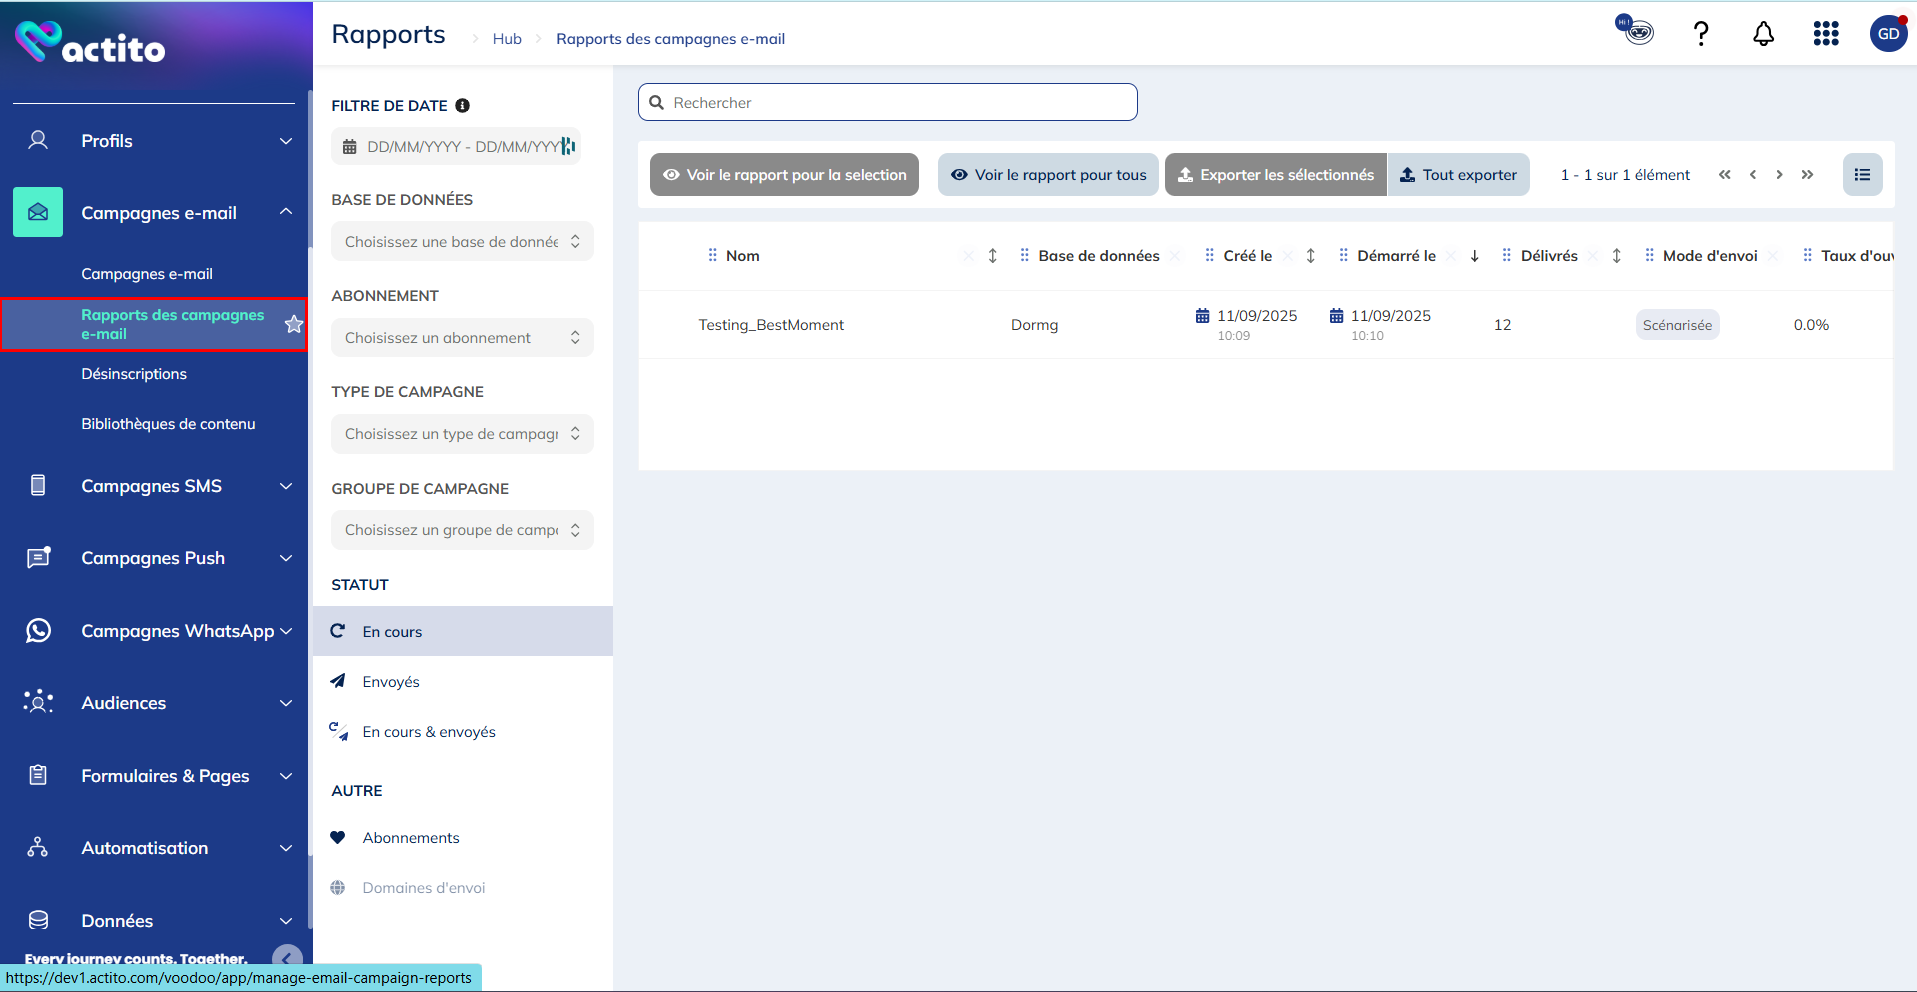Click the Rechercher search field
The width and height of the screenshot is (1917, 992).
888,103
